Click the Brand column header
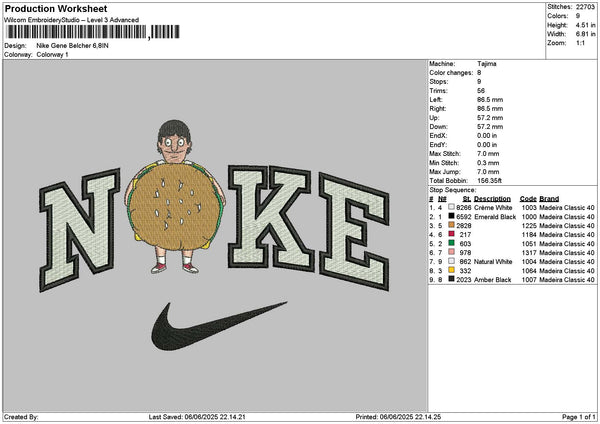 [x=549, y=199]
